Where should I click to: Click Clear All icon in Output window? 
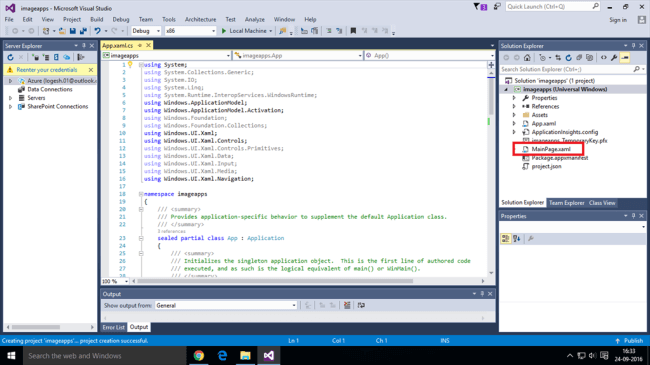(347, 305)
